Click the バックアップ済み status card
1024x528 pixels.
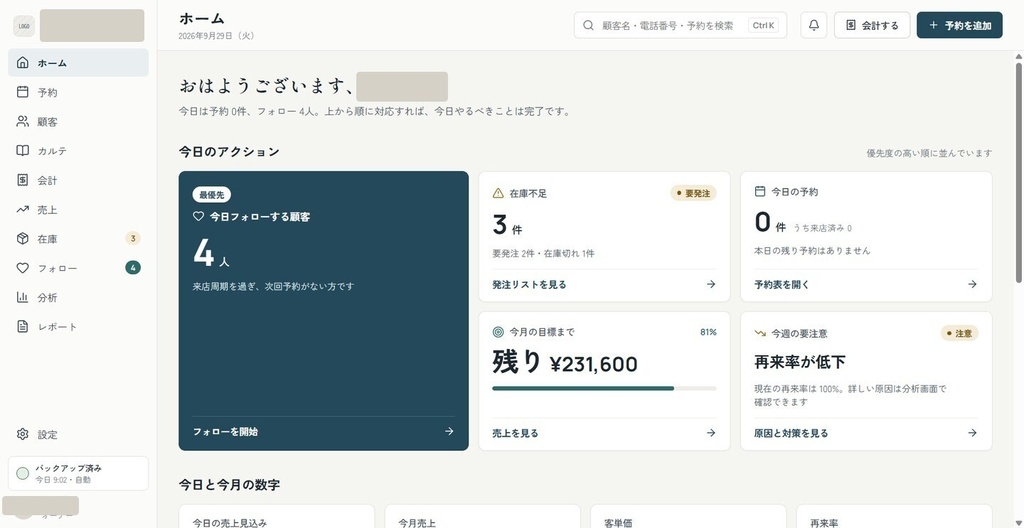click(x=78, y=473)
